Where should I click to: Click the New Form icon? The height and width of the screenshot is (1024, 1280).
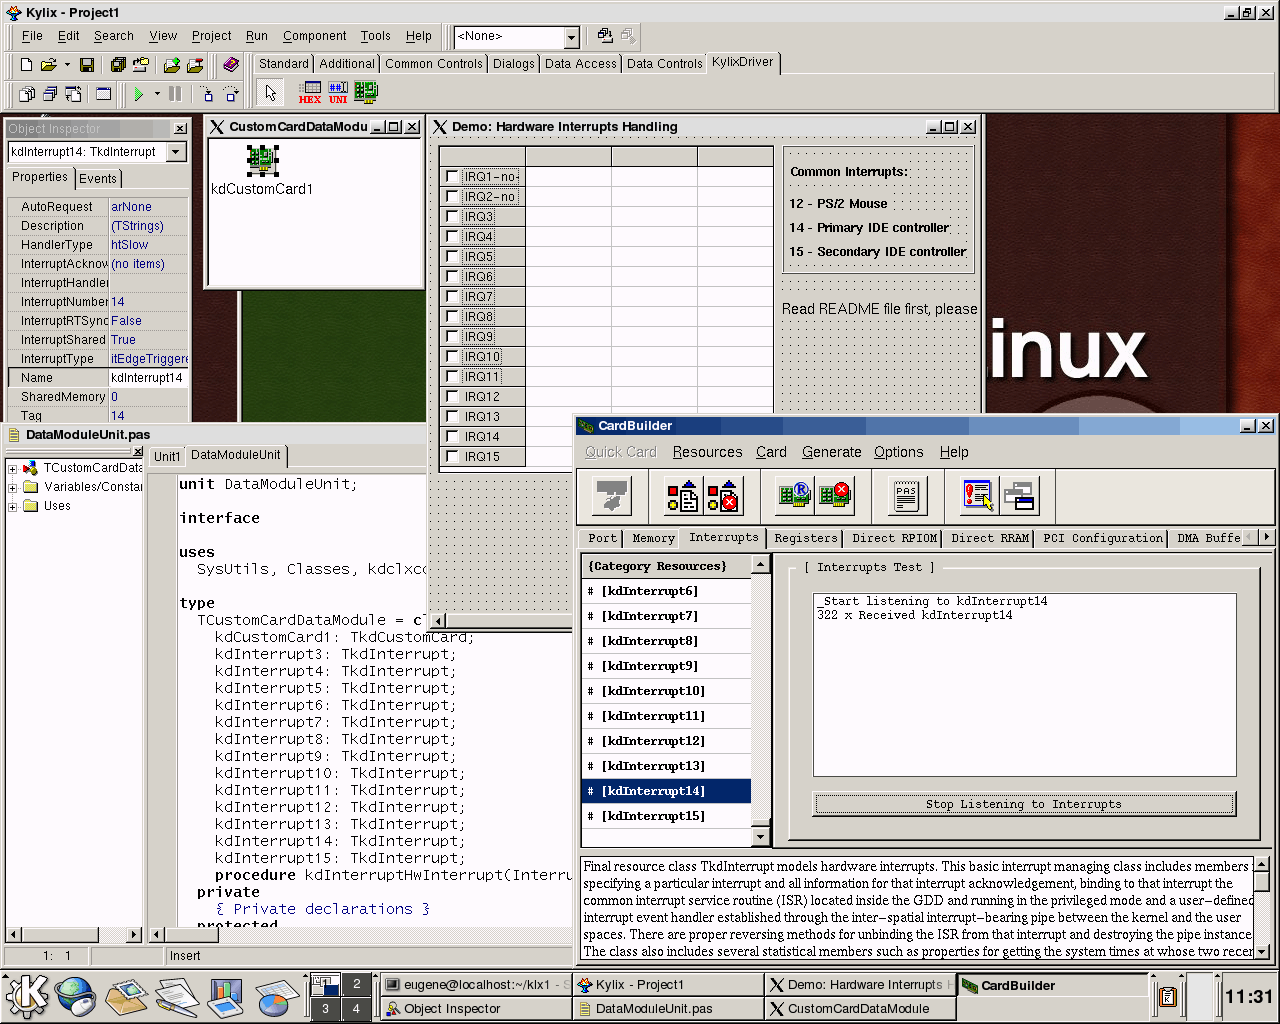(x=103, y=94)
